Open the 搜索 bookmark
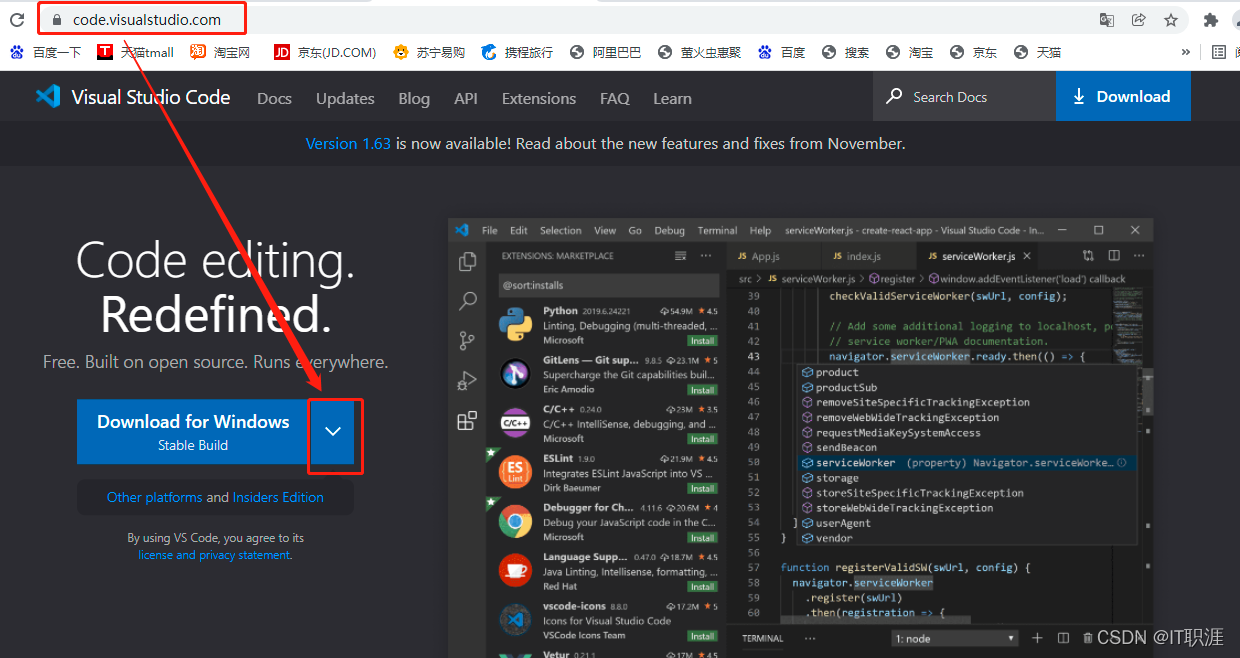1240x658 pixels. (846, 52)
